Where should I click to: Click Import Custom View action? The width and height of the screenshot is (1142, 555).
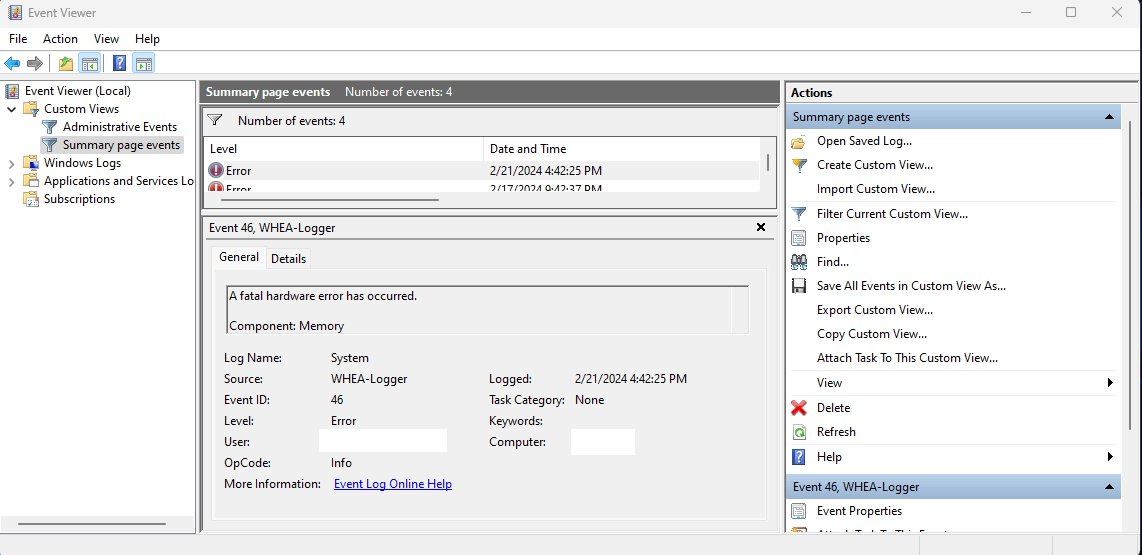875,189
